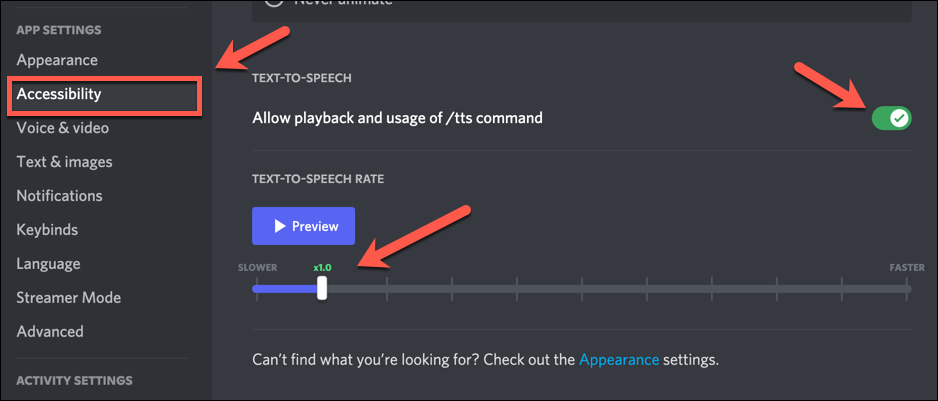The width and height of the screenshot is (938, 401).
Task: Disable the /tts command playback toggle
Action: tap(891, 119)
